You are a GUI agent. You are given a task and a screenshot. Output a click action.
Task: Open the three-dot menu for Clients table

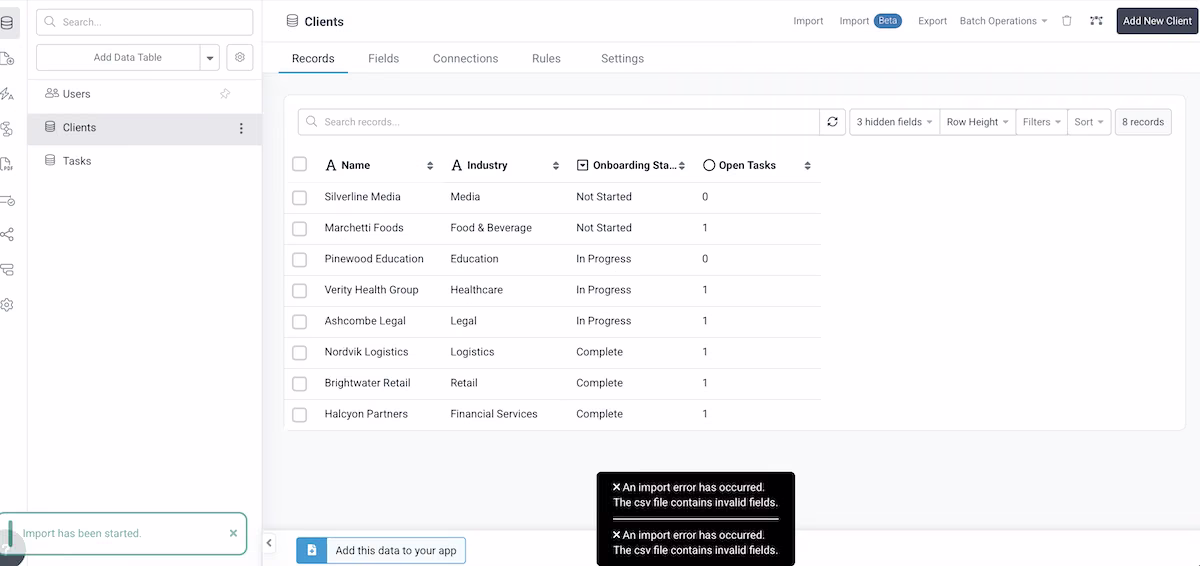pyautogui.click(x=240, y=128)
